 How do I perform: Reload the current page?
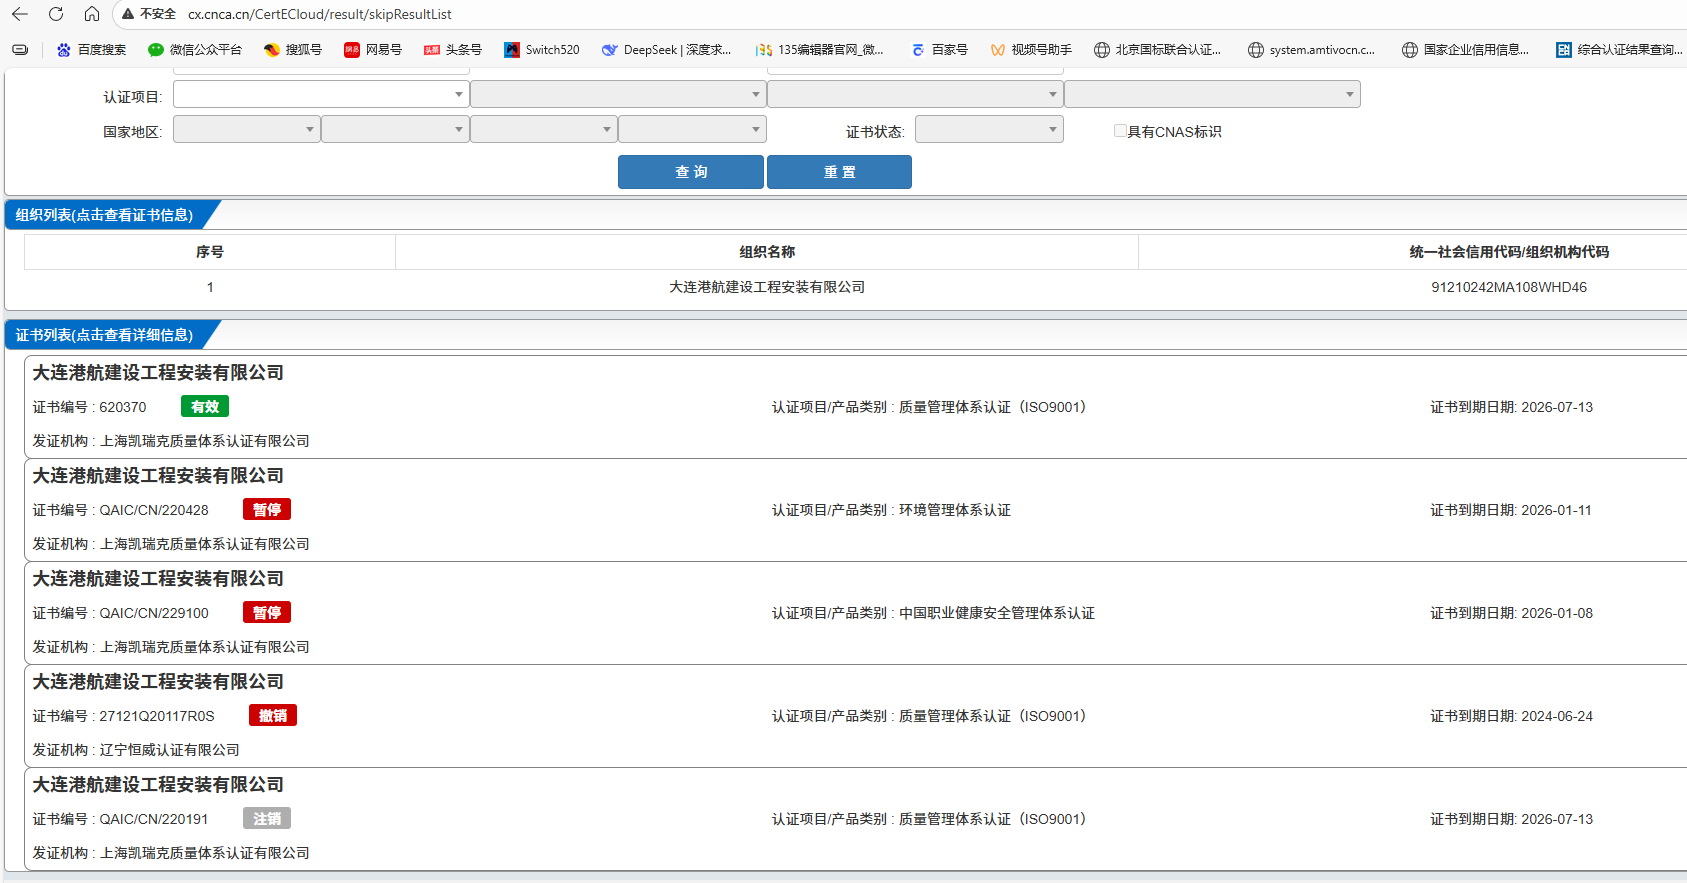tap(56, 14)
